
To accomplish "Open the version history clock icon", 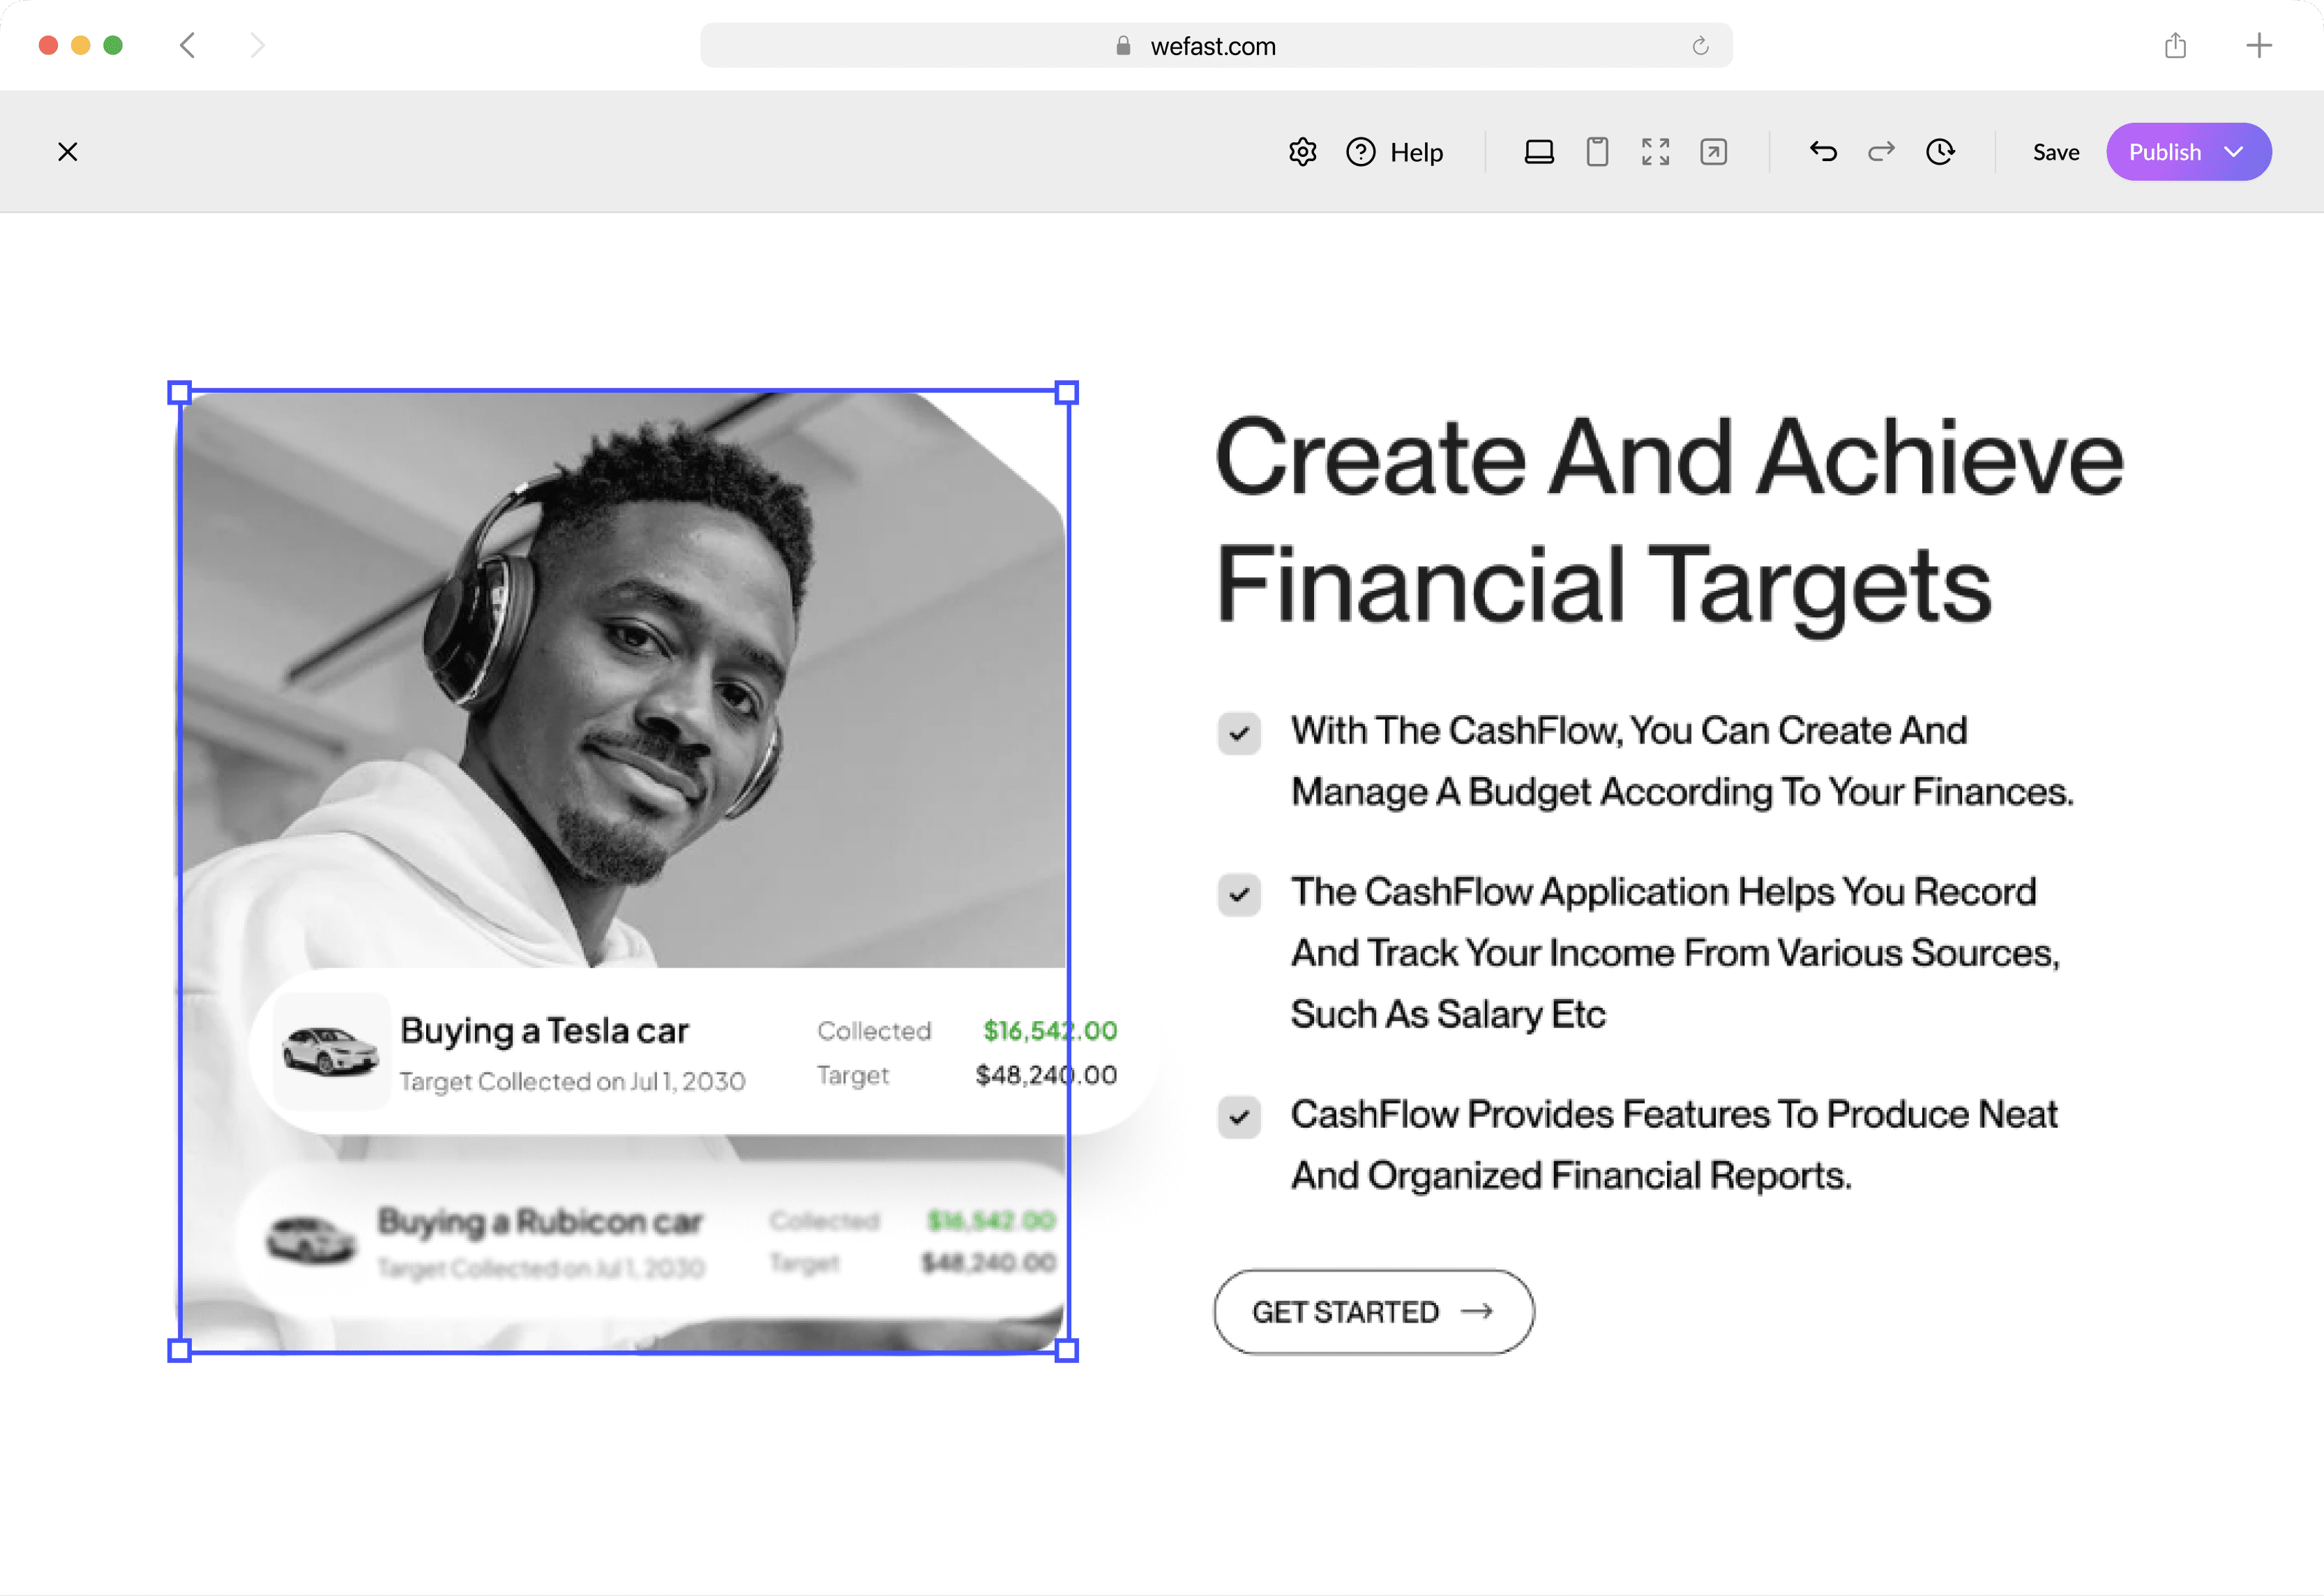I will (1940, 152).
